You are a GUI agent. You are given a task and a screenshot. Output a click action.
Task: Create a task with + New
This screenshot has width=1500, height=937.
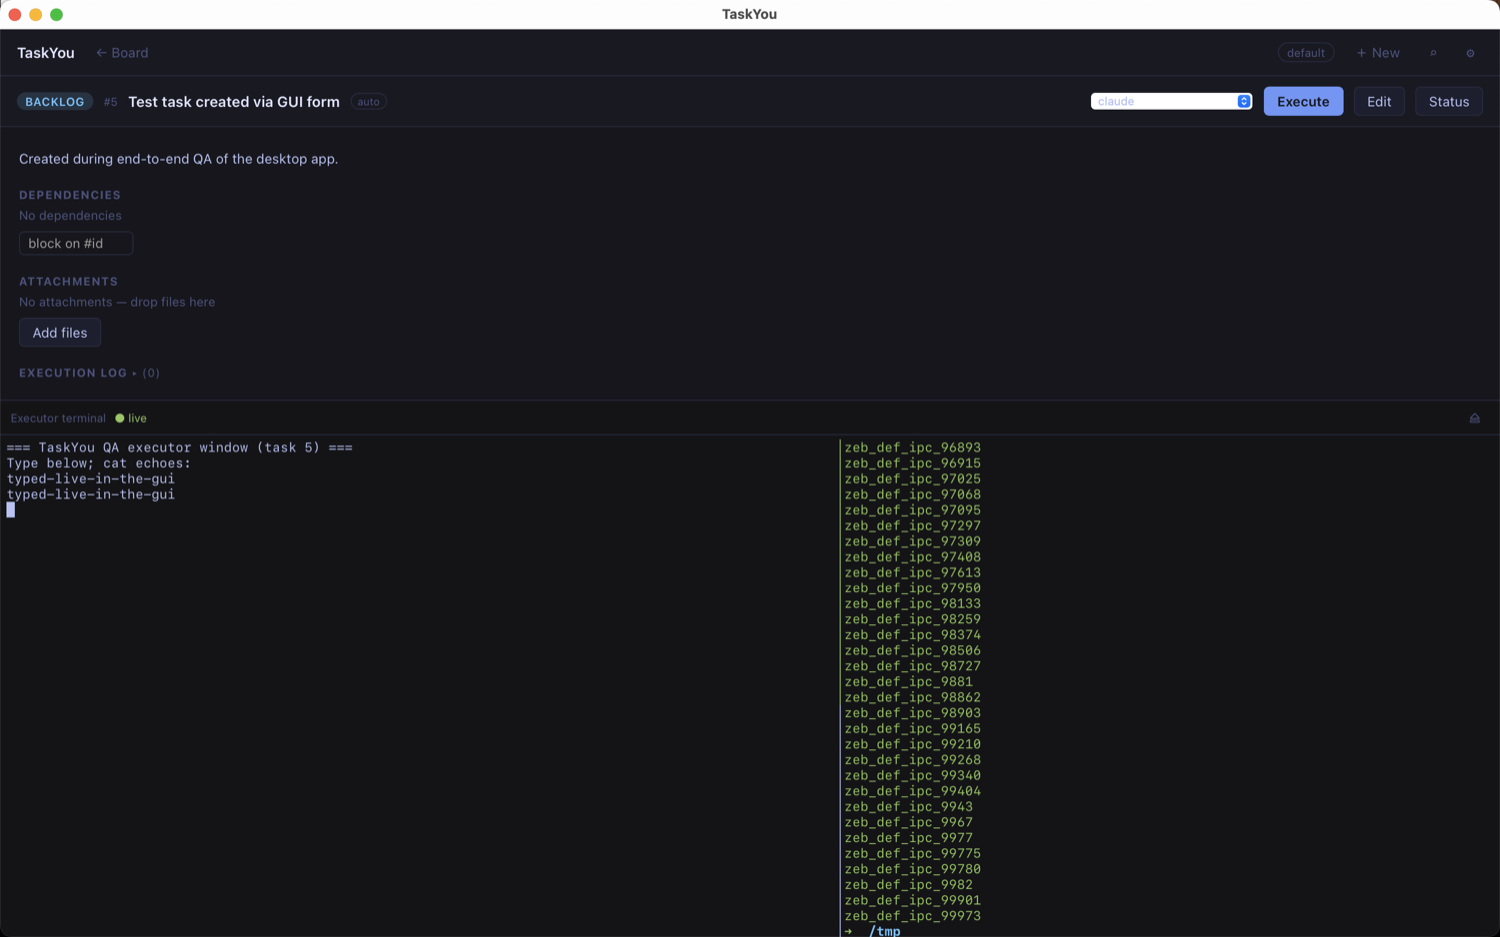coord(1377,53)
